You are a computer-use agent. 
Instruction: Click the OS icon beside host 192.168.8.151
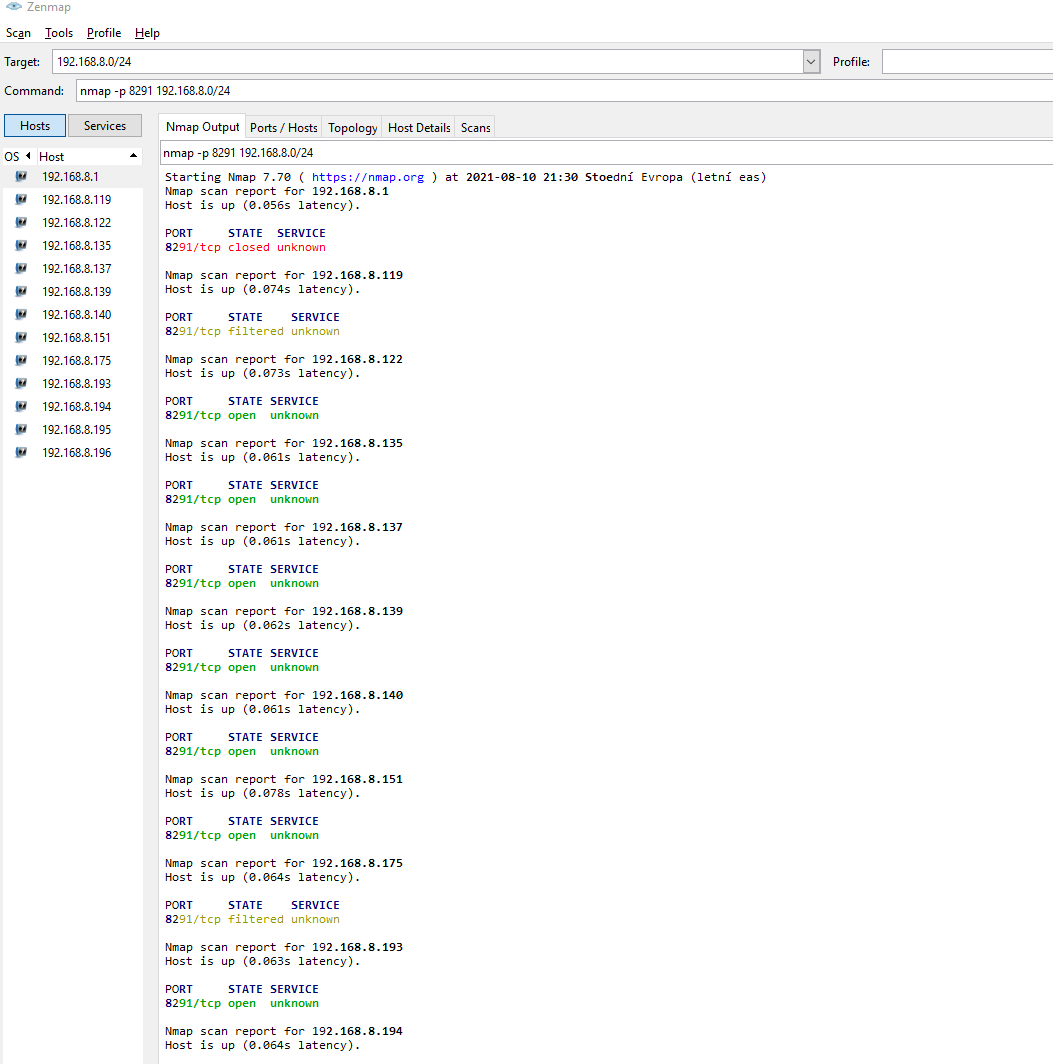coord(21,338)
